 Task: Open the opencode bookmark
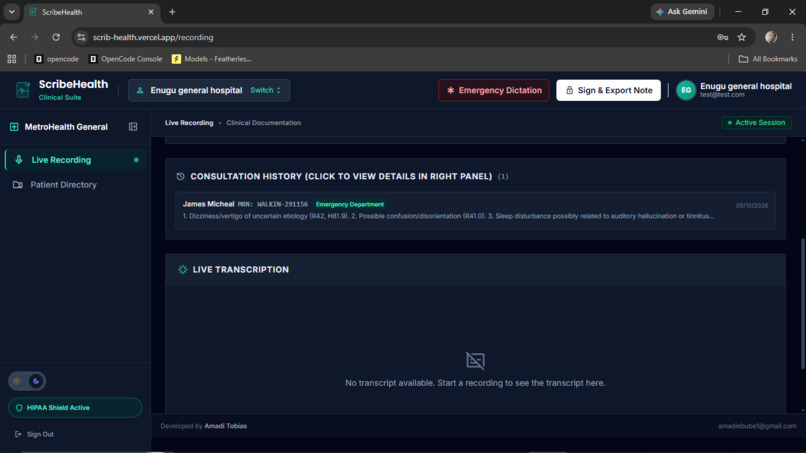[57, 59]
